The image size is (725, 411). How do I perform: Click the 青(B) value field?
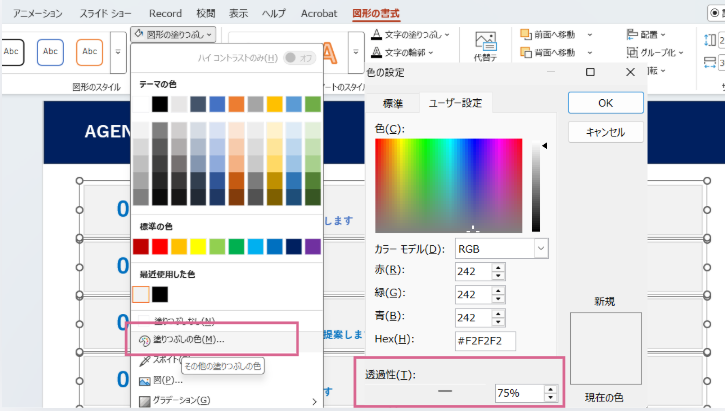pyautogui.click(x=473, y=318)
